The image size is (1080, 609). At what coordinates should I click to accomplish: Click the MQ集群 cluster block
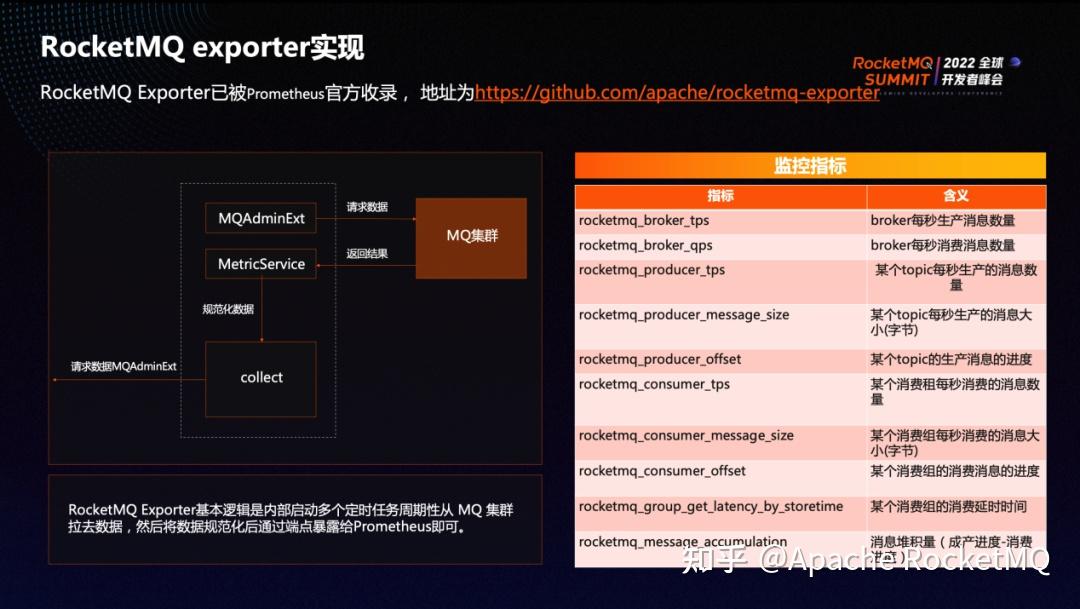[470, 237]
